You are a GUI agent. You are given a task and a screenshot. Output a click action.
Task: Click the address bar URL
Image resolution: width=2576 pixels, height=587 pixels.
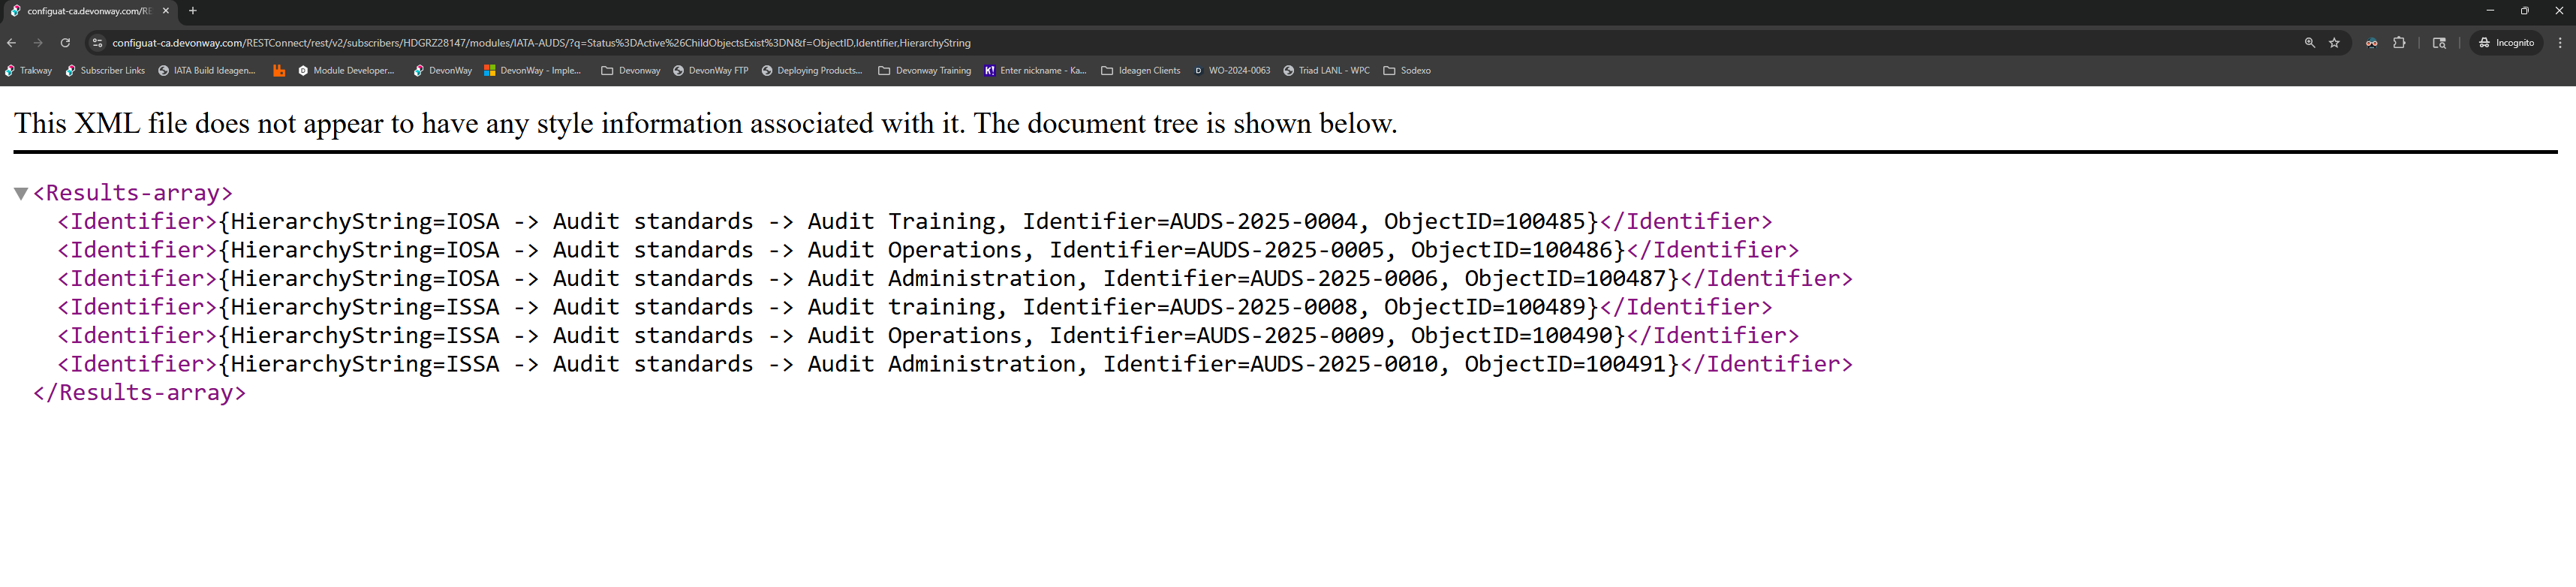point(541,43)
